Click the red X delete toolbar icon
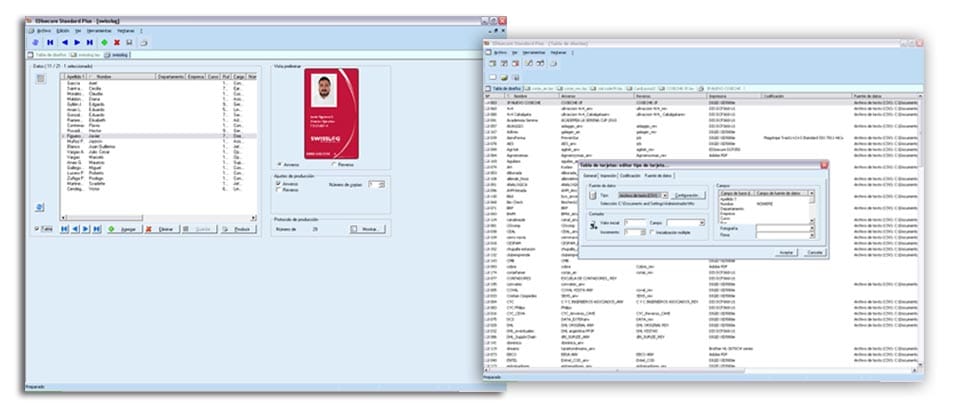The height and width of the screenshot is (417, 958). tap(117, 42)
